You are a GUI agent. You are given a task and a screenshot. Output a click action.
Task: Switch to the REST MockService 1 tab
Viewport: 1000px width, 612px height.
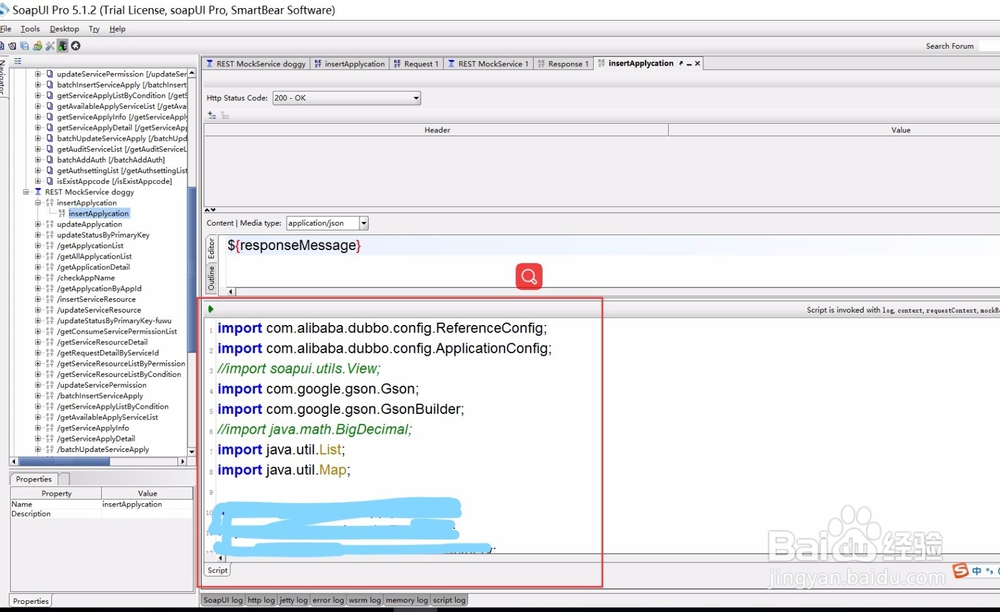click(489, 64)
